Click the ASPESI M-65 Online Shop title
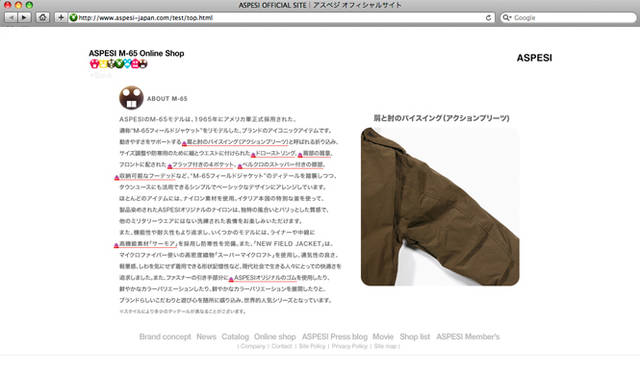The image size is (640, 373). click(136, 53)
